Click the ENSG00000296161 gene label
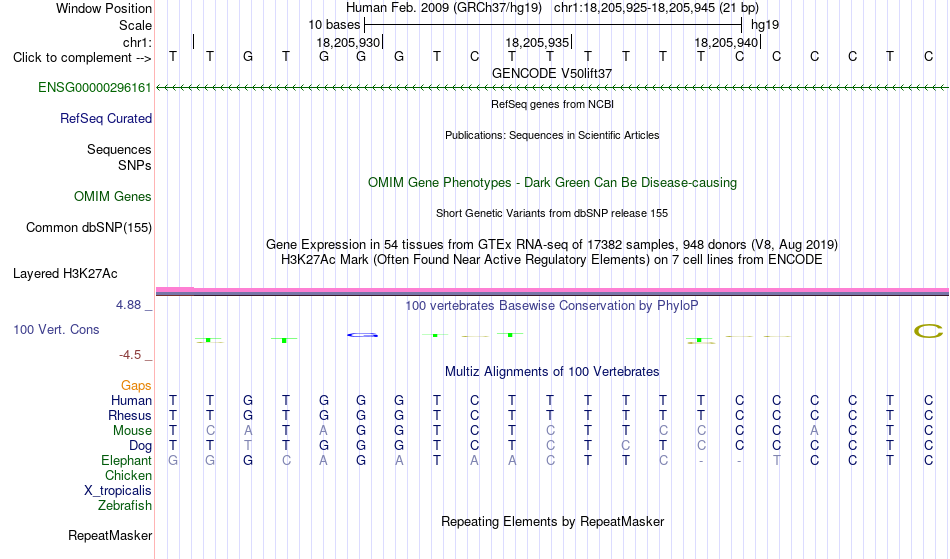This screenshot has height=559, width=950. coord(95,88)
